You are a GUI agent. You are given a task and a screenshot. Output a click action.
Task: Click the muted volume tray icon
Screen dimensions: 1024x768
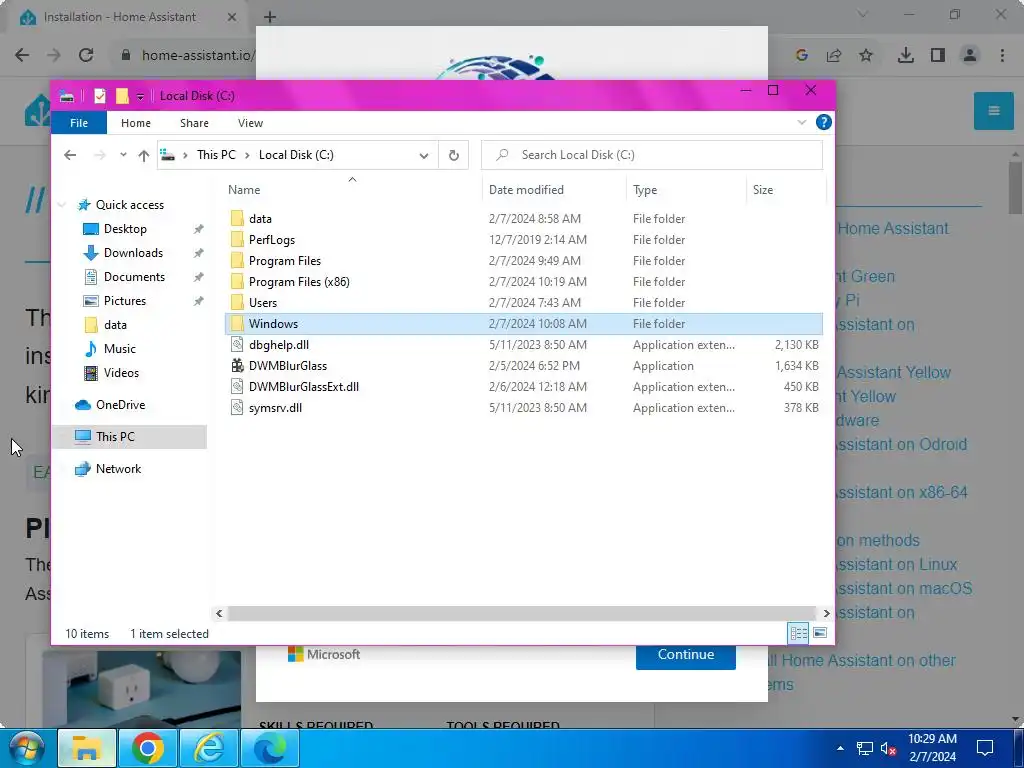[x=889, y=748]
